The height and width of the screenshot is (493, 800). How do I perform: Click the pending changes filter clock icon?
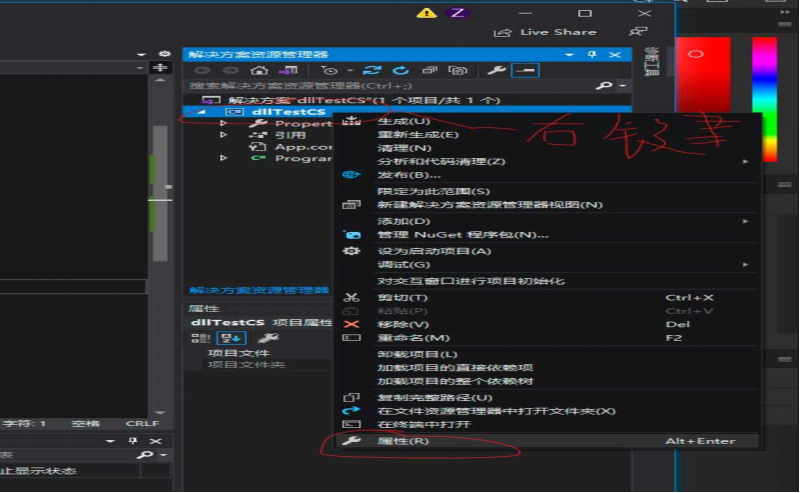coord(330,70)
